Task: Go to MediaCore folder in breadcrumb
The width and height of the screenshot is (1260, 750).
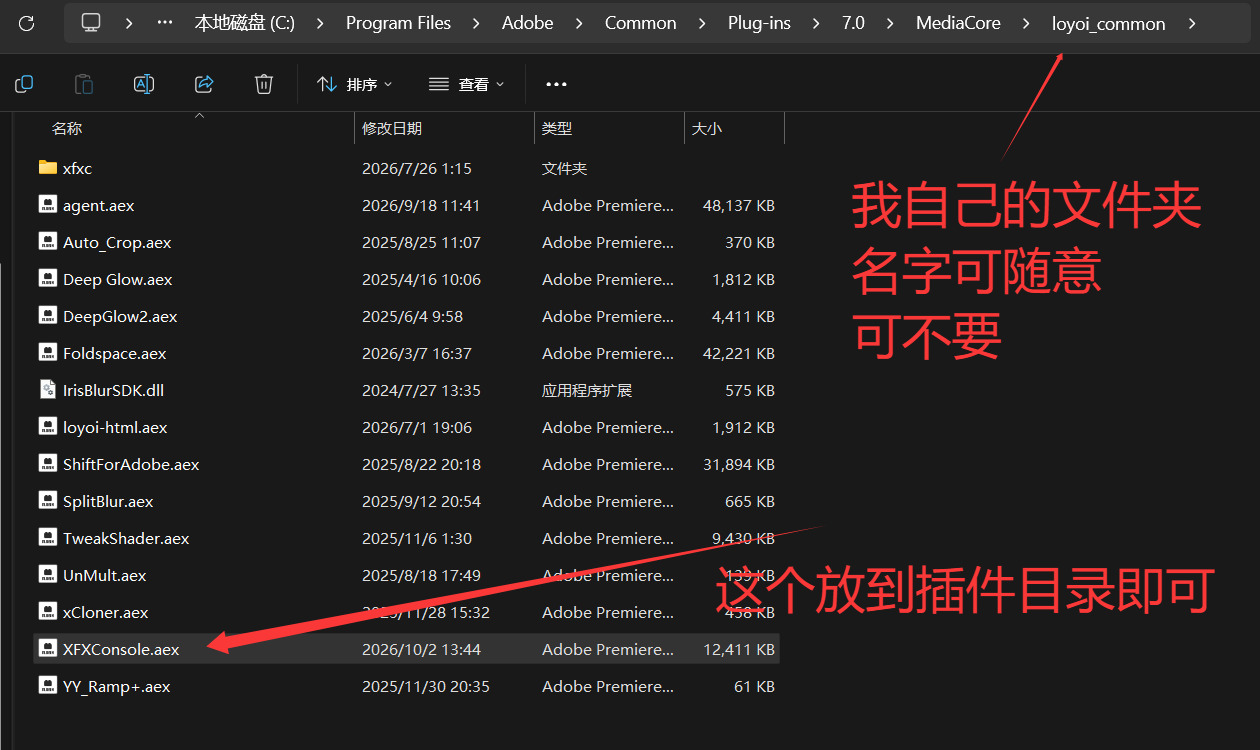Action: [958, 23]
